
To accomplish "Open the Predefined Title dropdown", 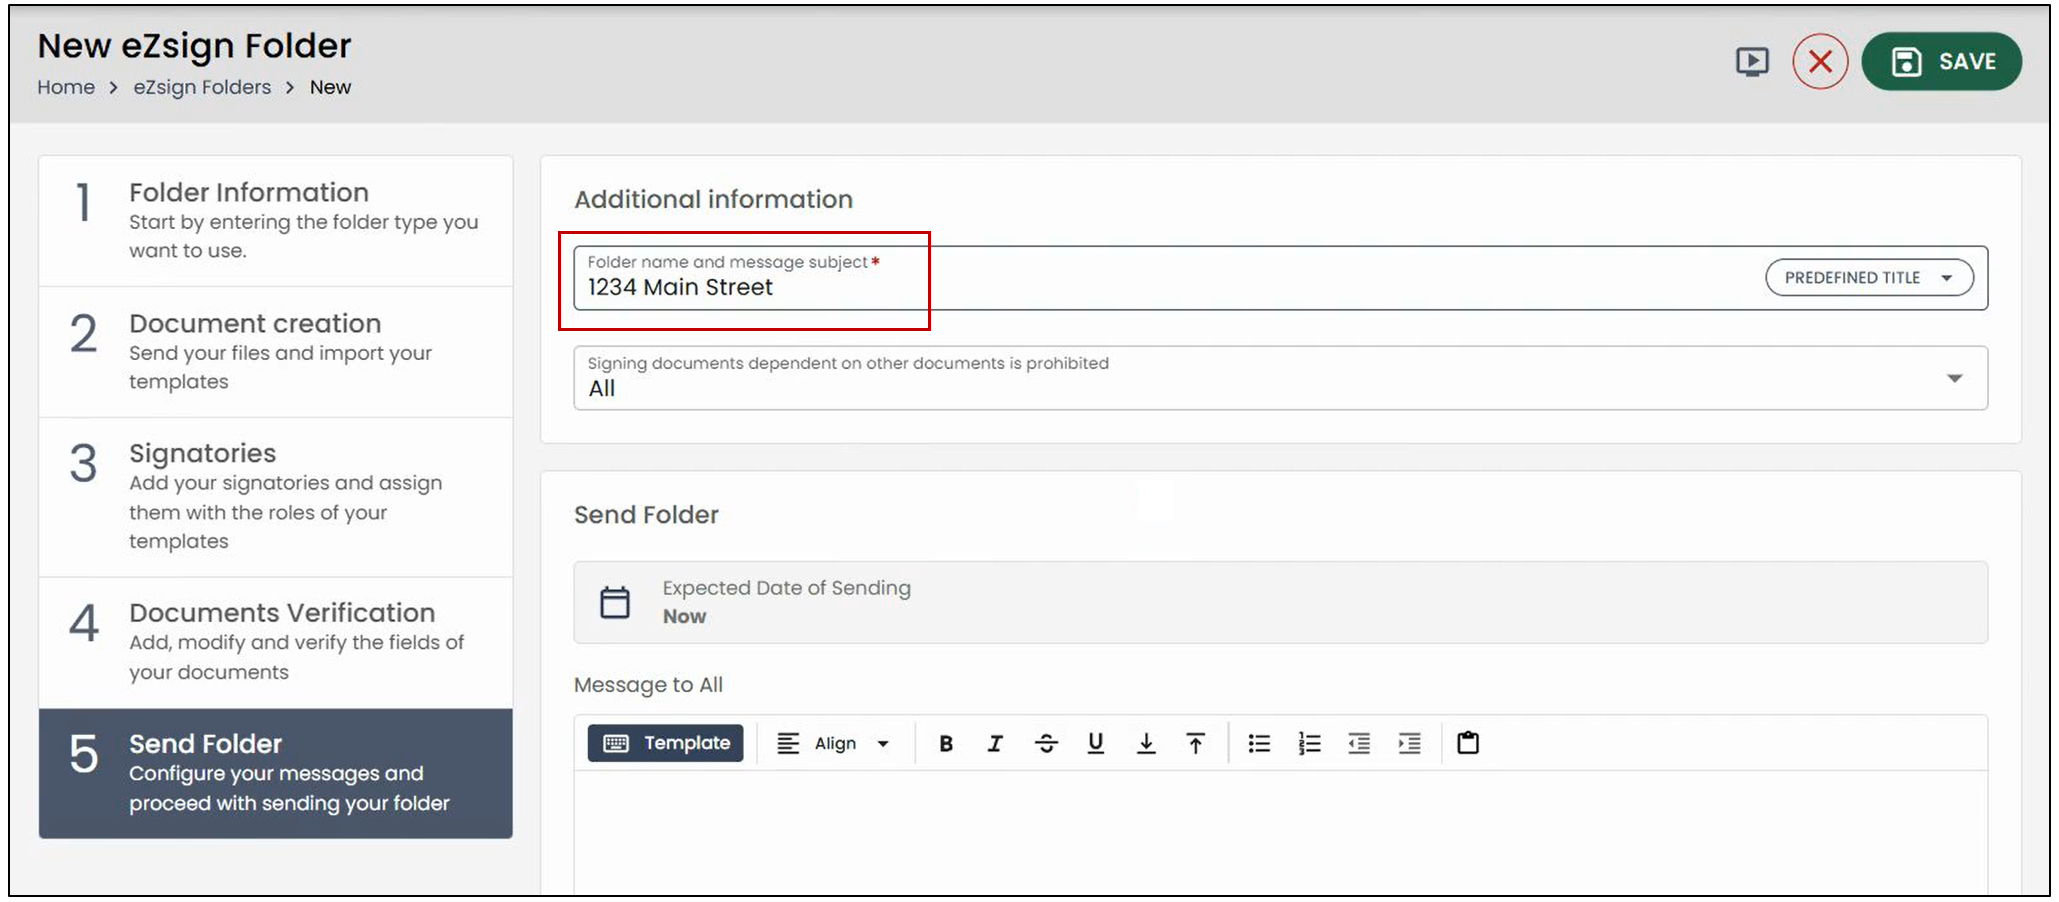I will coord(1868,277).
